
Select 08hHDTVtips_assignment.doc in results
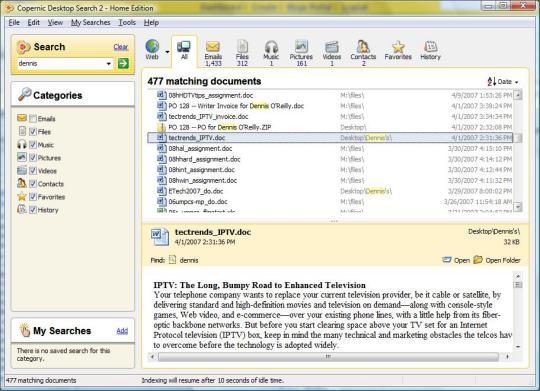click(x=330, y=95)
